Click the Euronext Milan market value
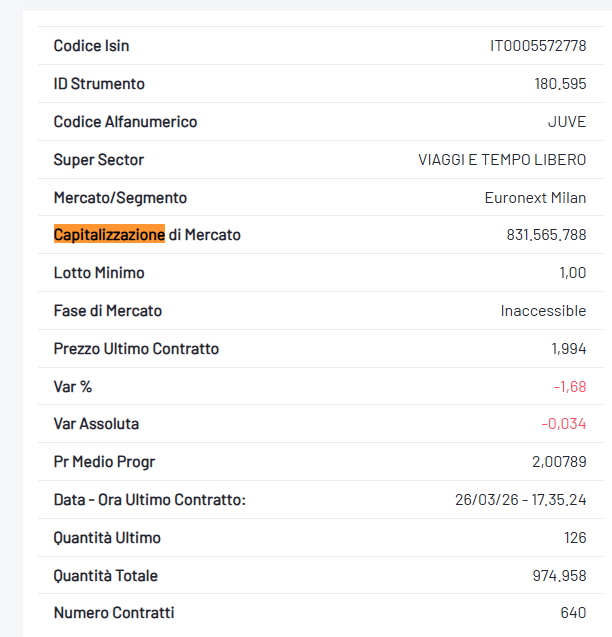612x637 pixels. click(x=535, y=198)
